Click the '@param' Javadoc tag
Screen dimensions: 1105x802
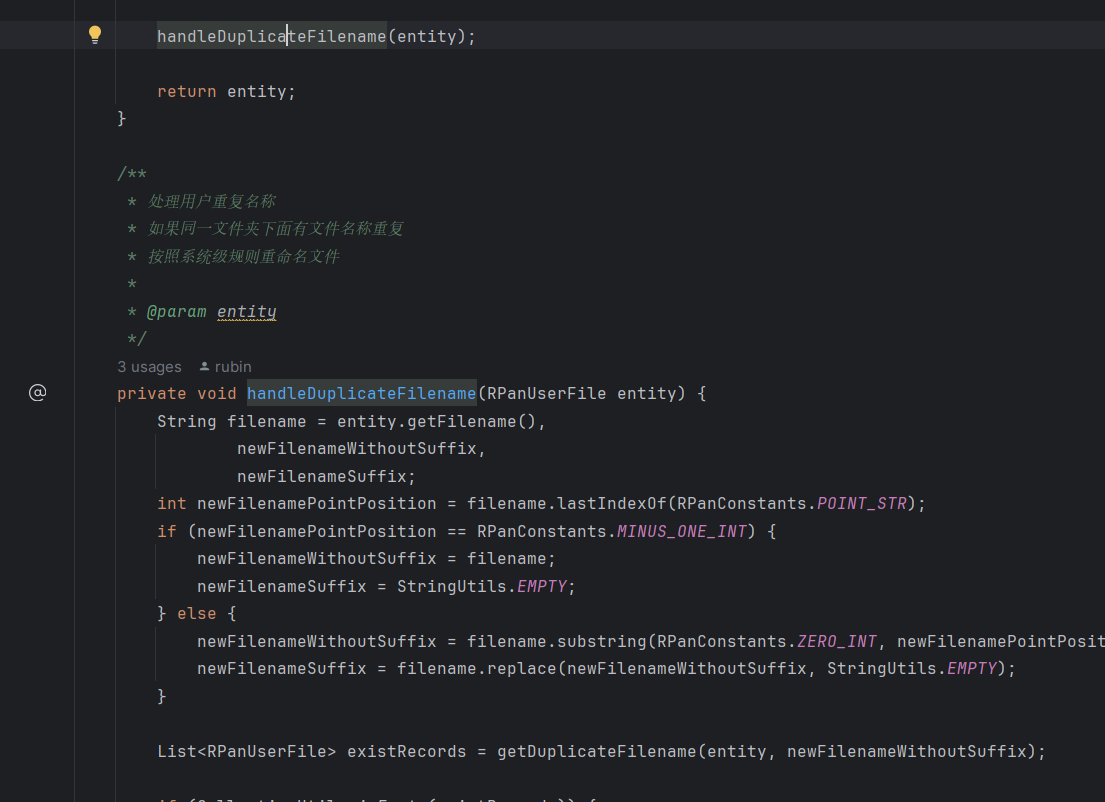click(x=176, y=311)
